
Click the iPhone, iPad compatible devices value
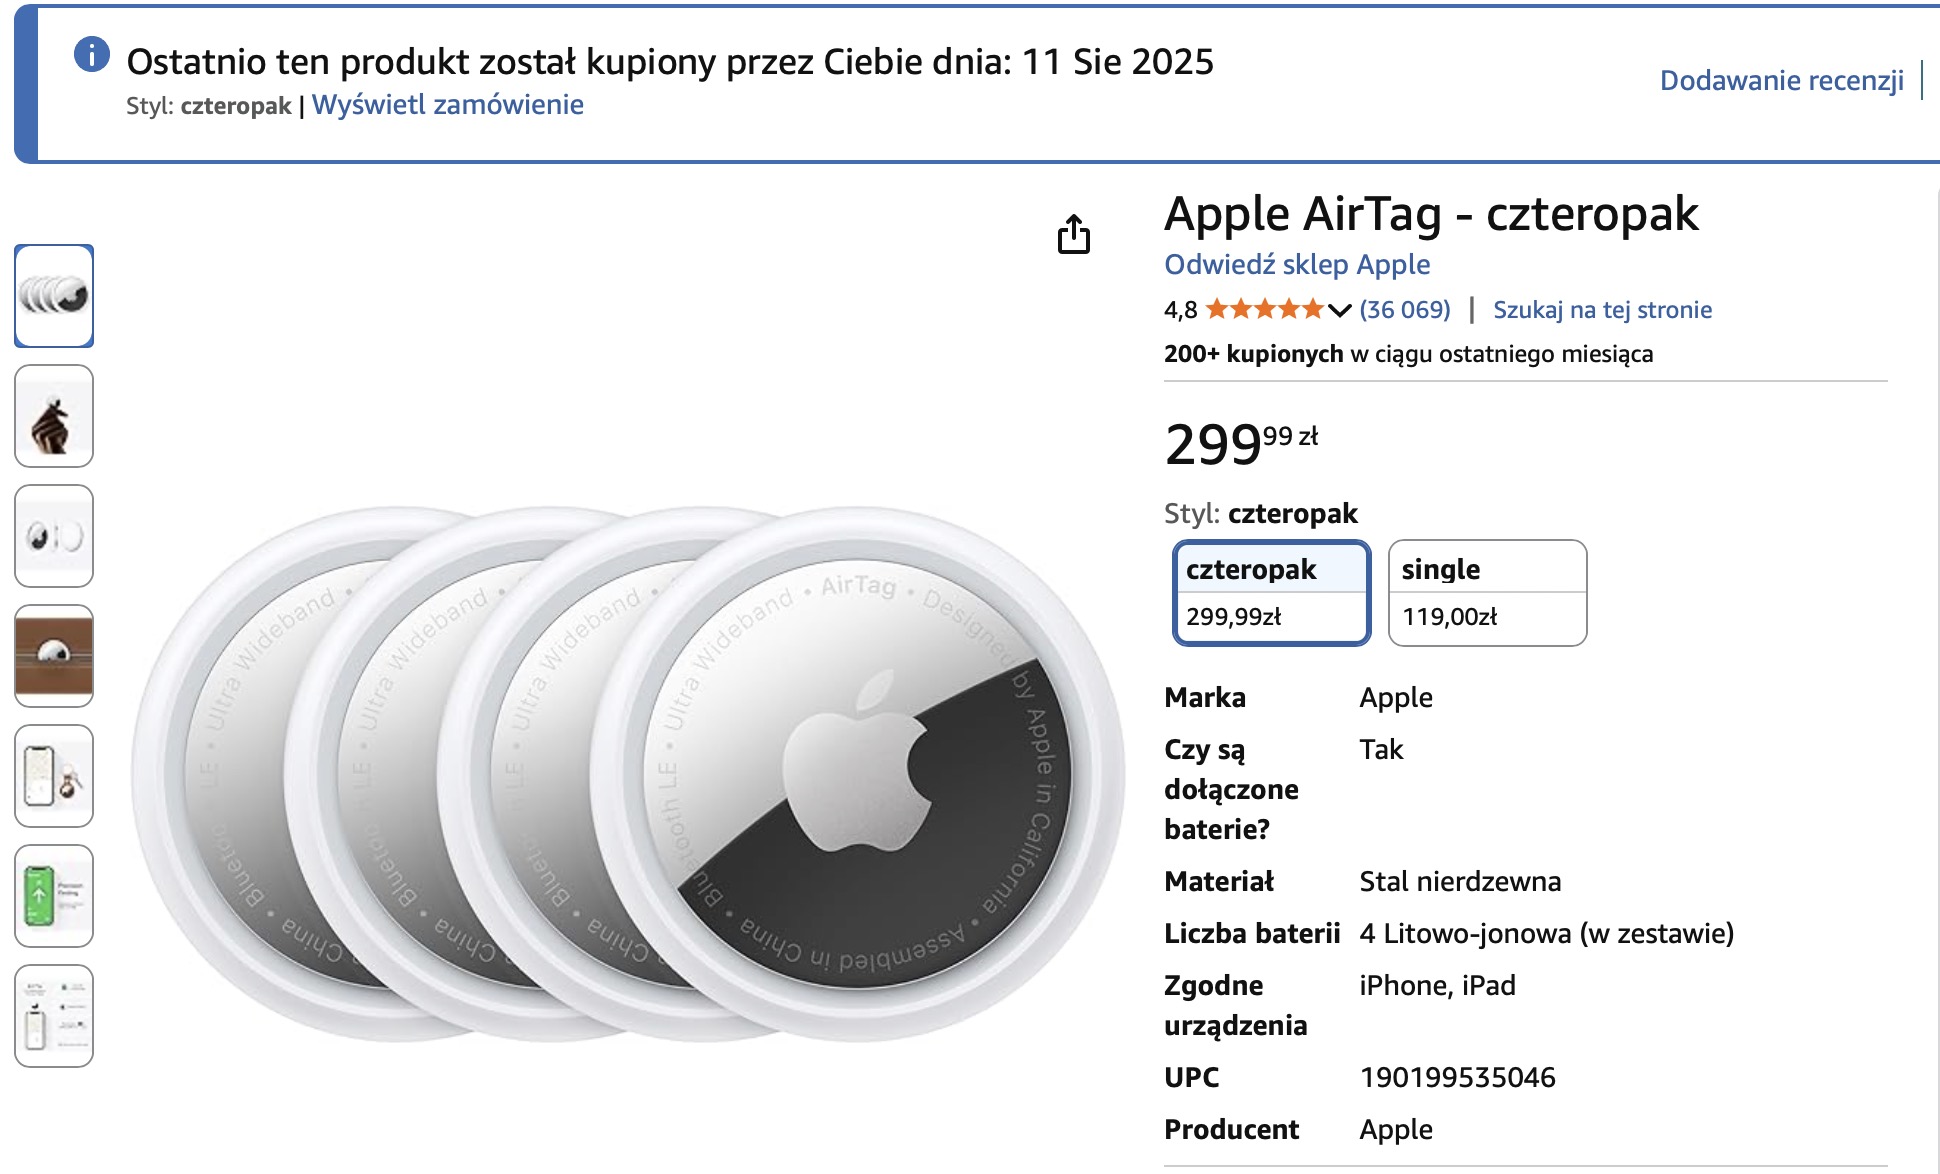click(x=1437, y=985)
